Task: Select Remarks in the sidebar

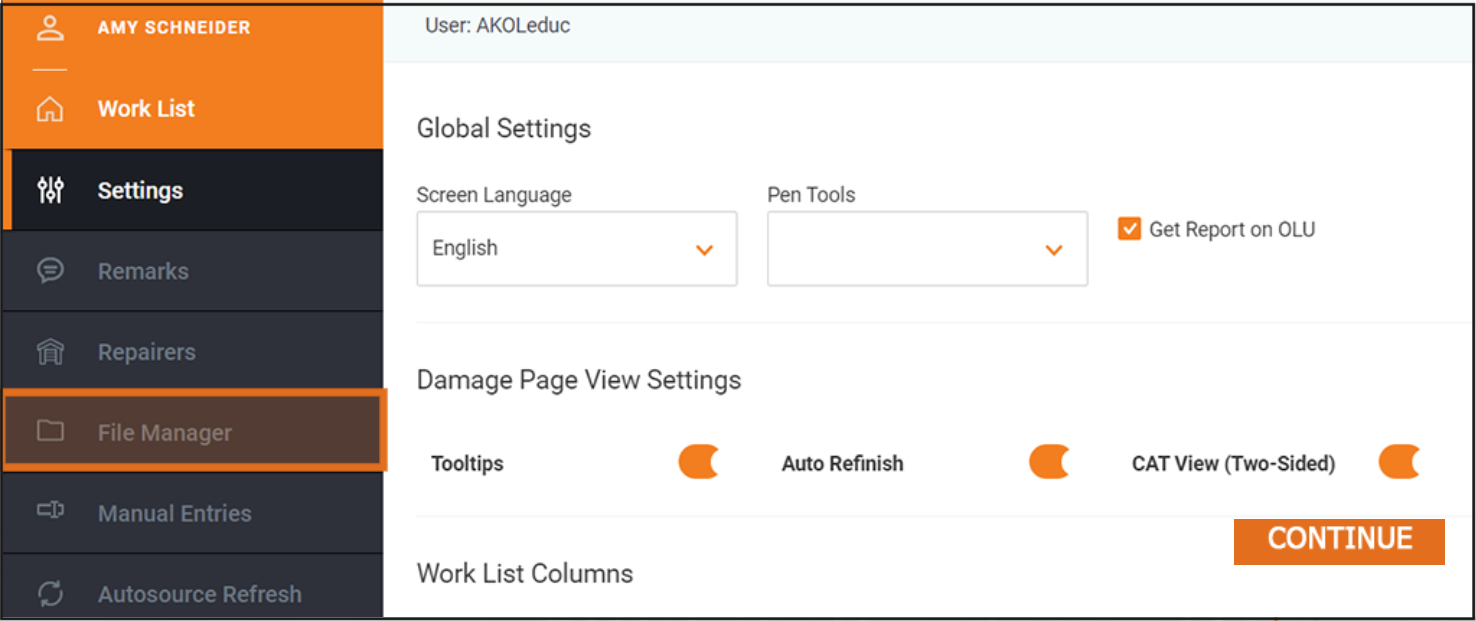Action: (143, 271)
